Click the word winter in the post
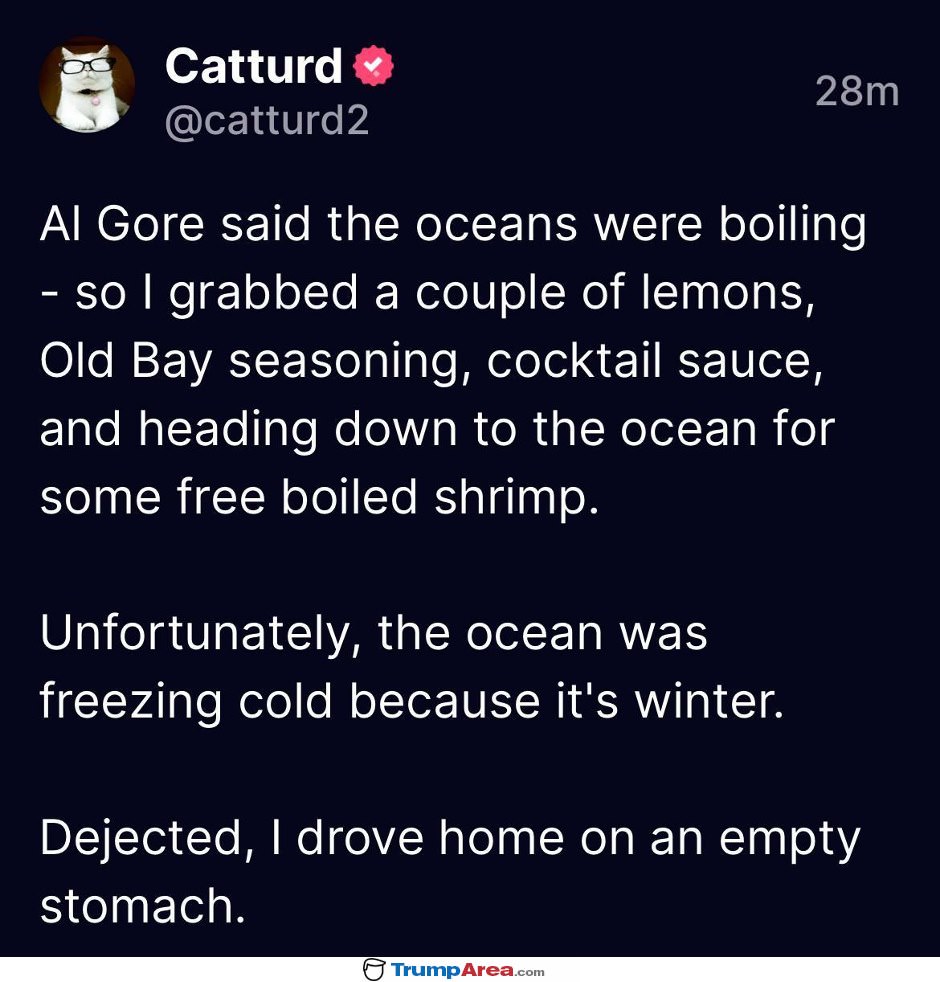 [x=710, y=701]
